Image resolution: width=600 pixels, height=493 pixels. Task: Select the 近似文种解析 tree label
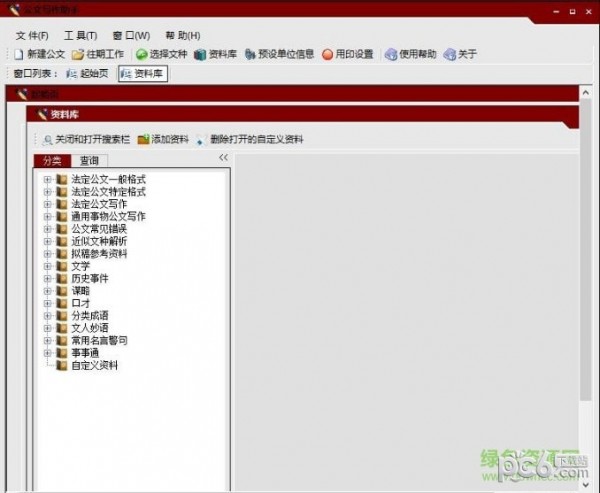pyautogui.click(x=99, y=241)
